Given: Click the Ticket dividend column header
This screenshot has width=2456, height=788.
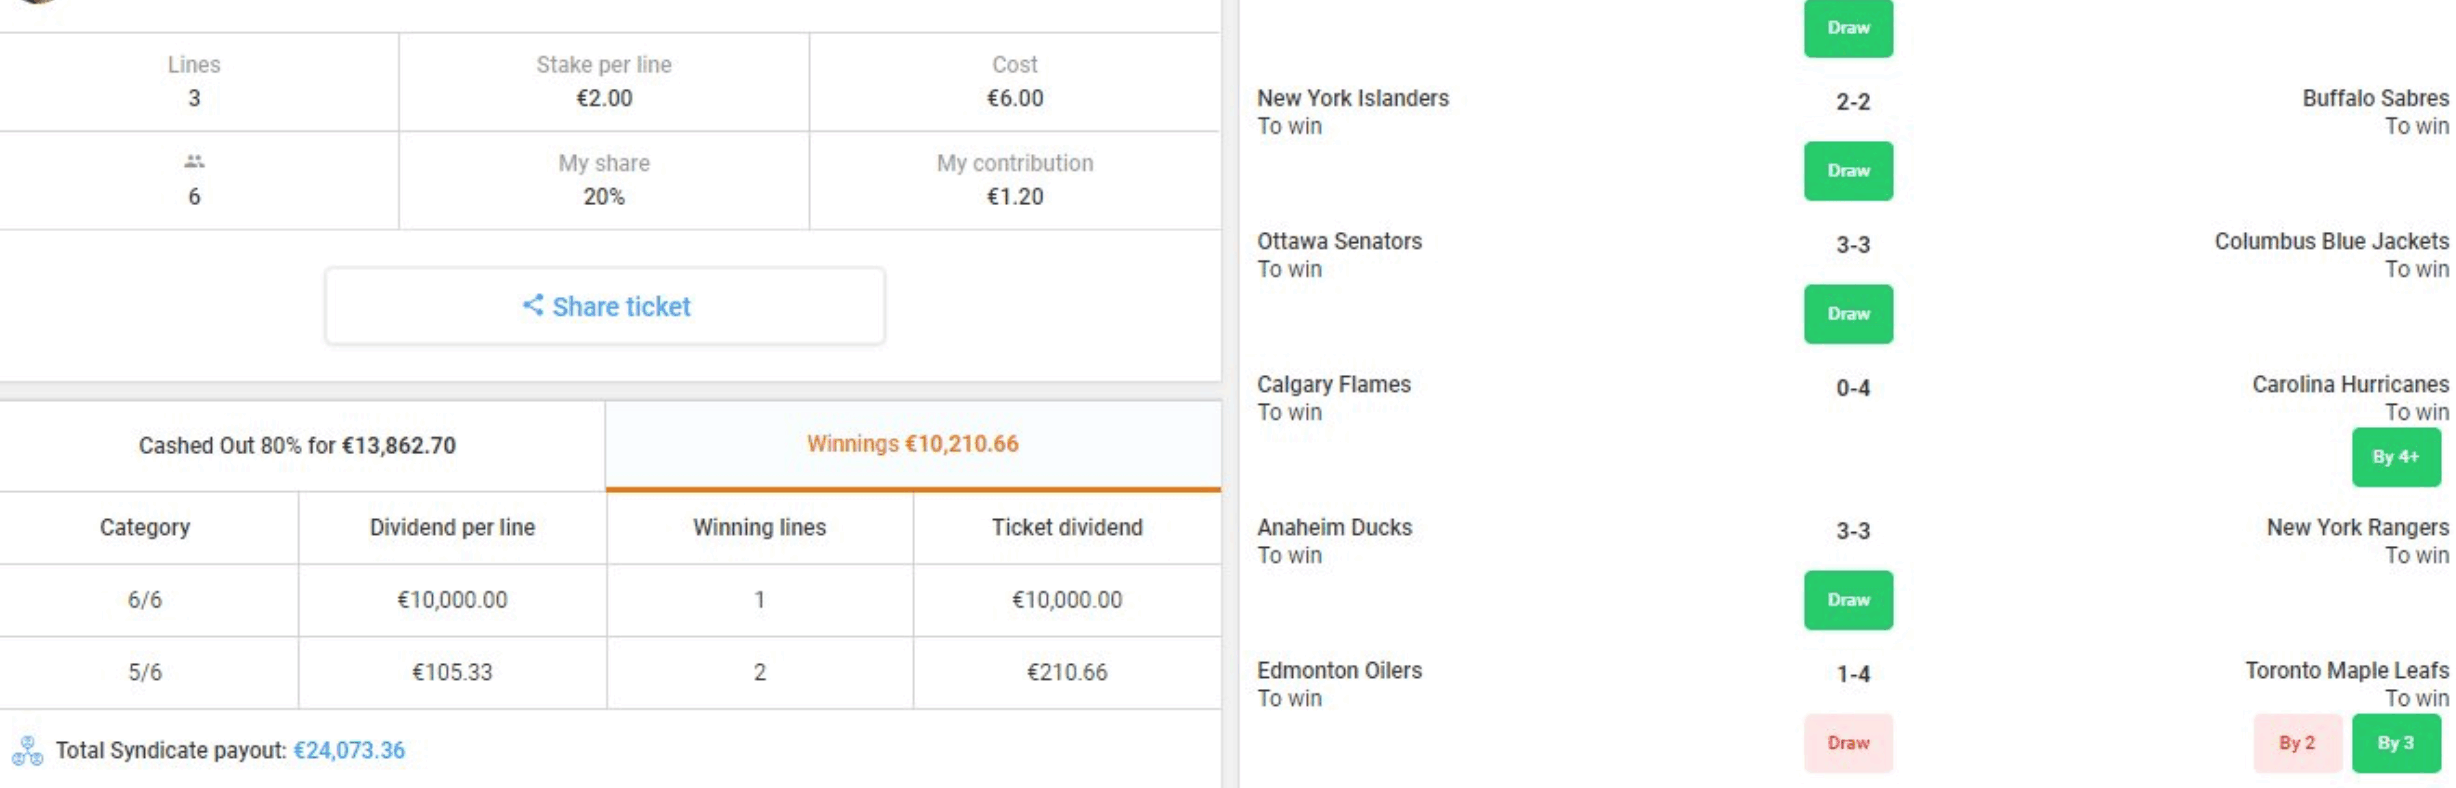Looking at the screenshot, I should (x=1067, y=527).
